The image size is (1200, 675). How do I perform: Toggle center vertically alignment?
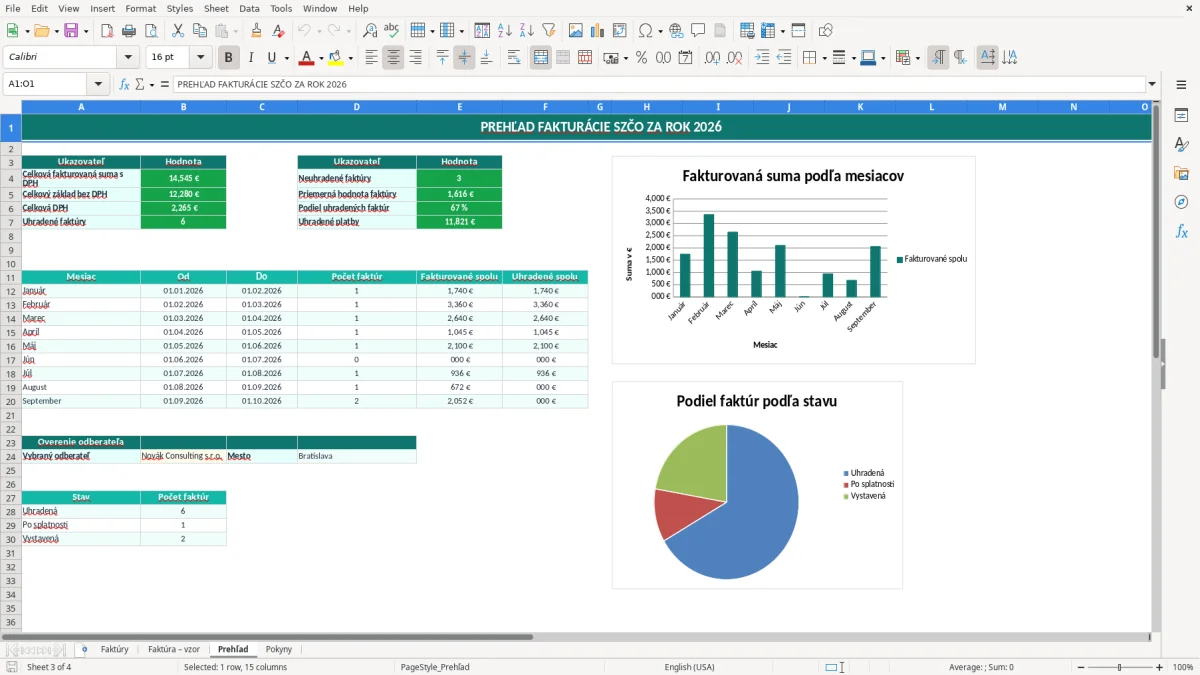(x=464, y=58)
